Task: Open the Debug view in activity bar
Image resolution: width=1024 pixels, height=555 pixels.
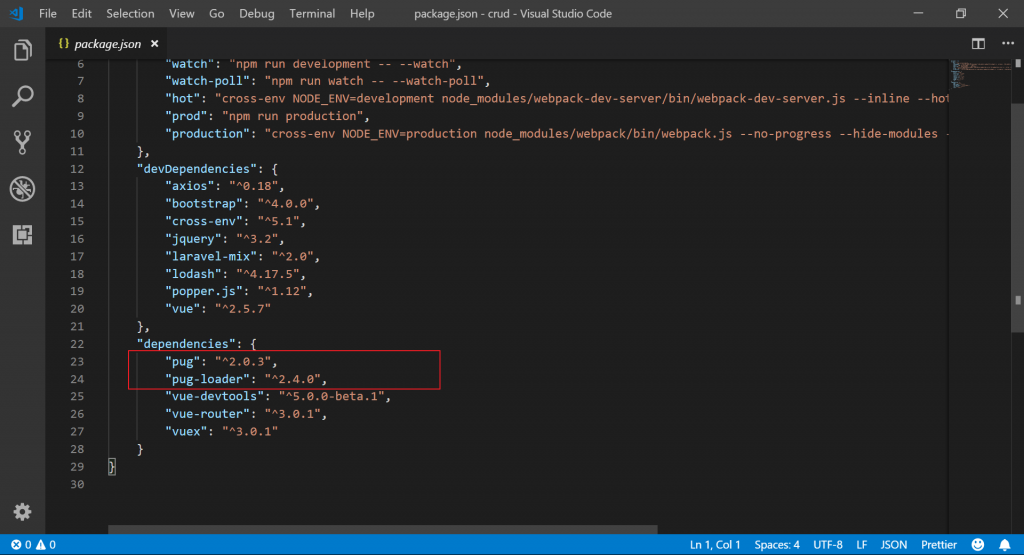Action: pyautogui.click(x=22, y=189)
